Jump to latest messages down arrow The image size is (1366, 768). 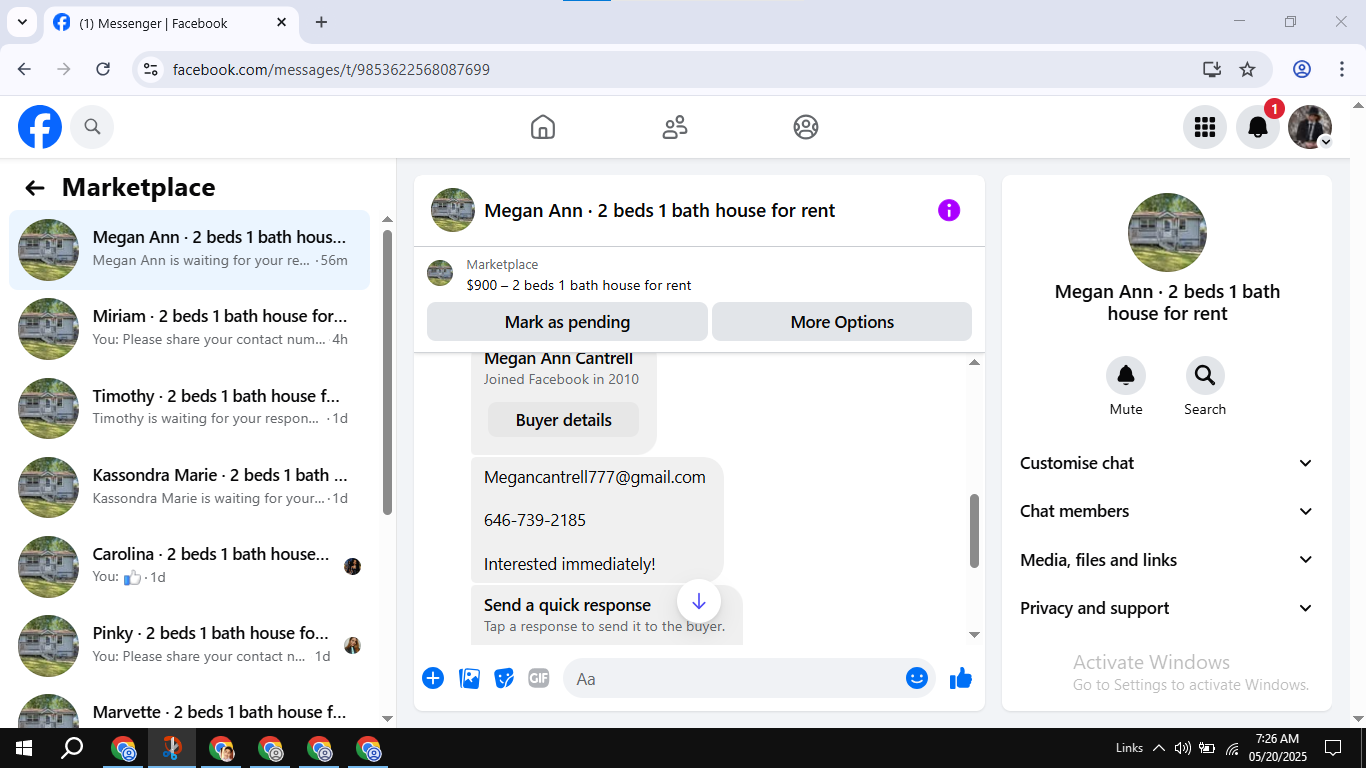click(699, 601)
